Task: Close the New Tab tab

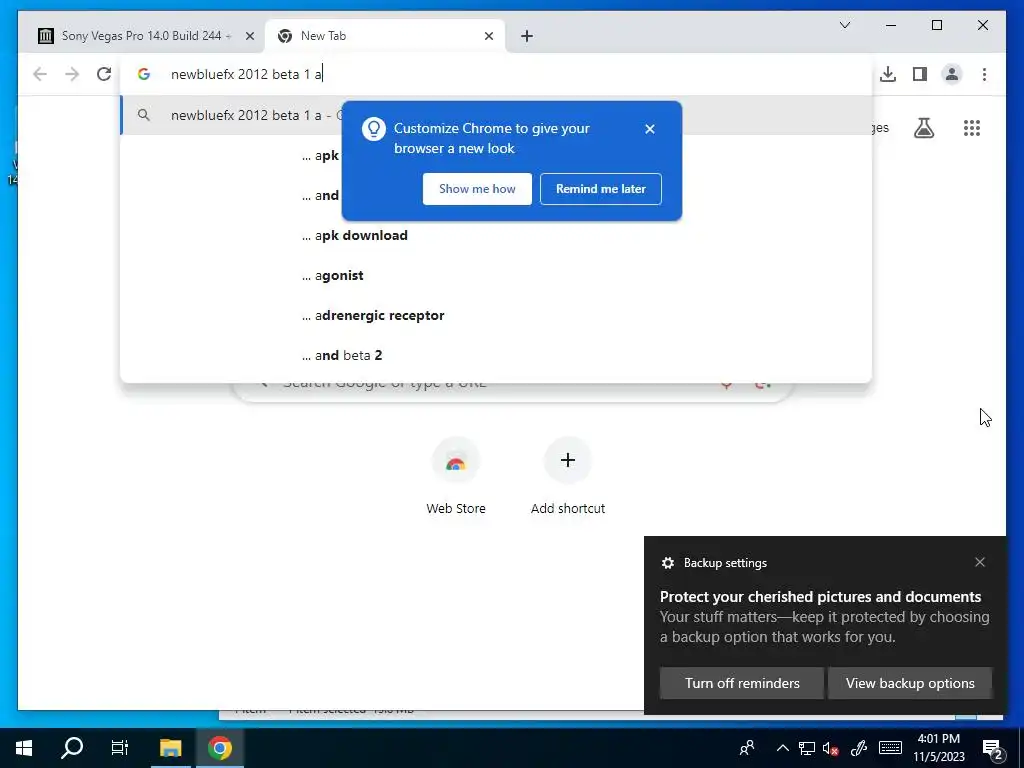Action: pyautogui.click(x=488, y=36)
